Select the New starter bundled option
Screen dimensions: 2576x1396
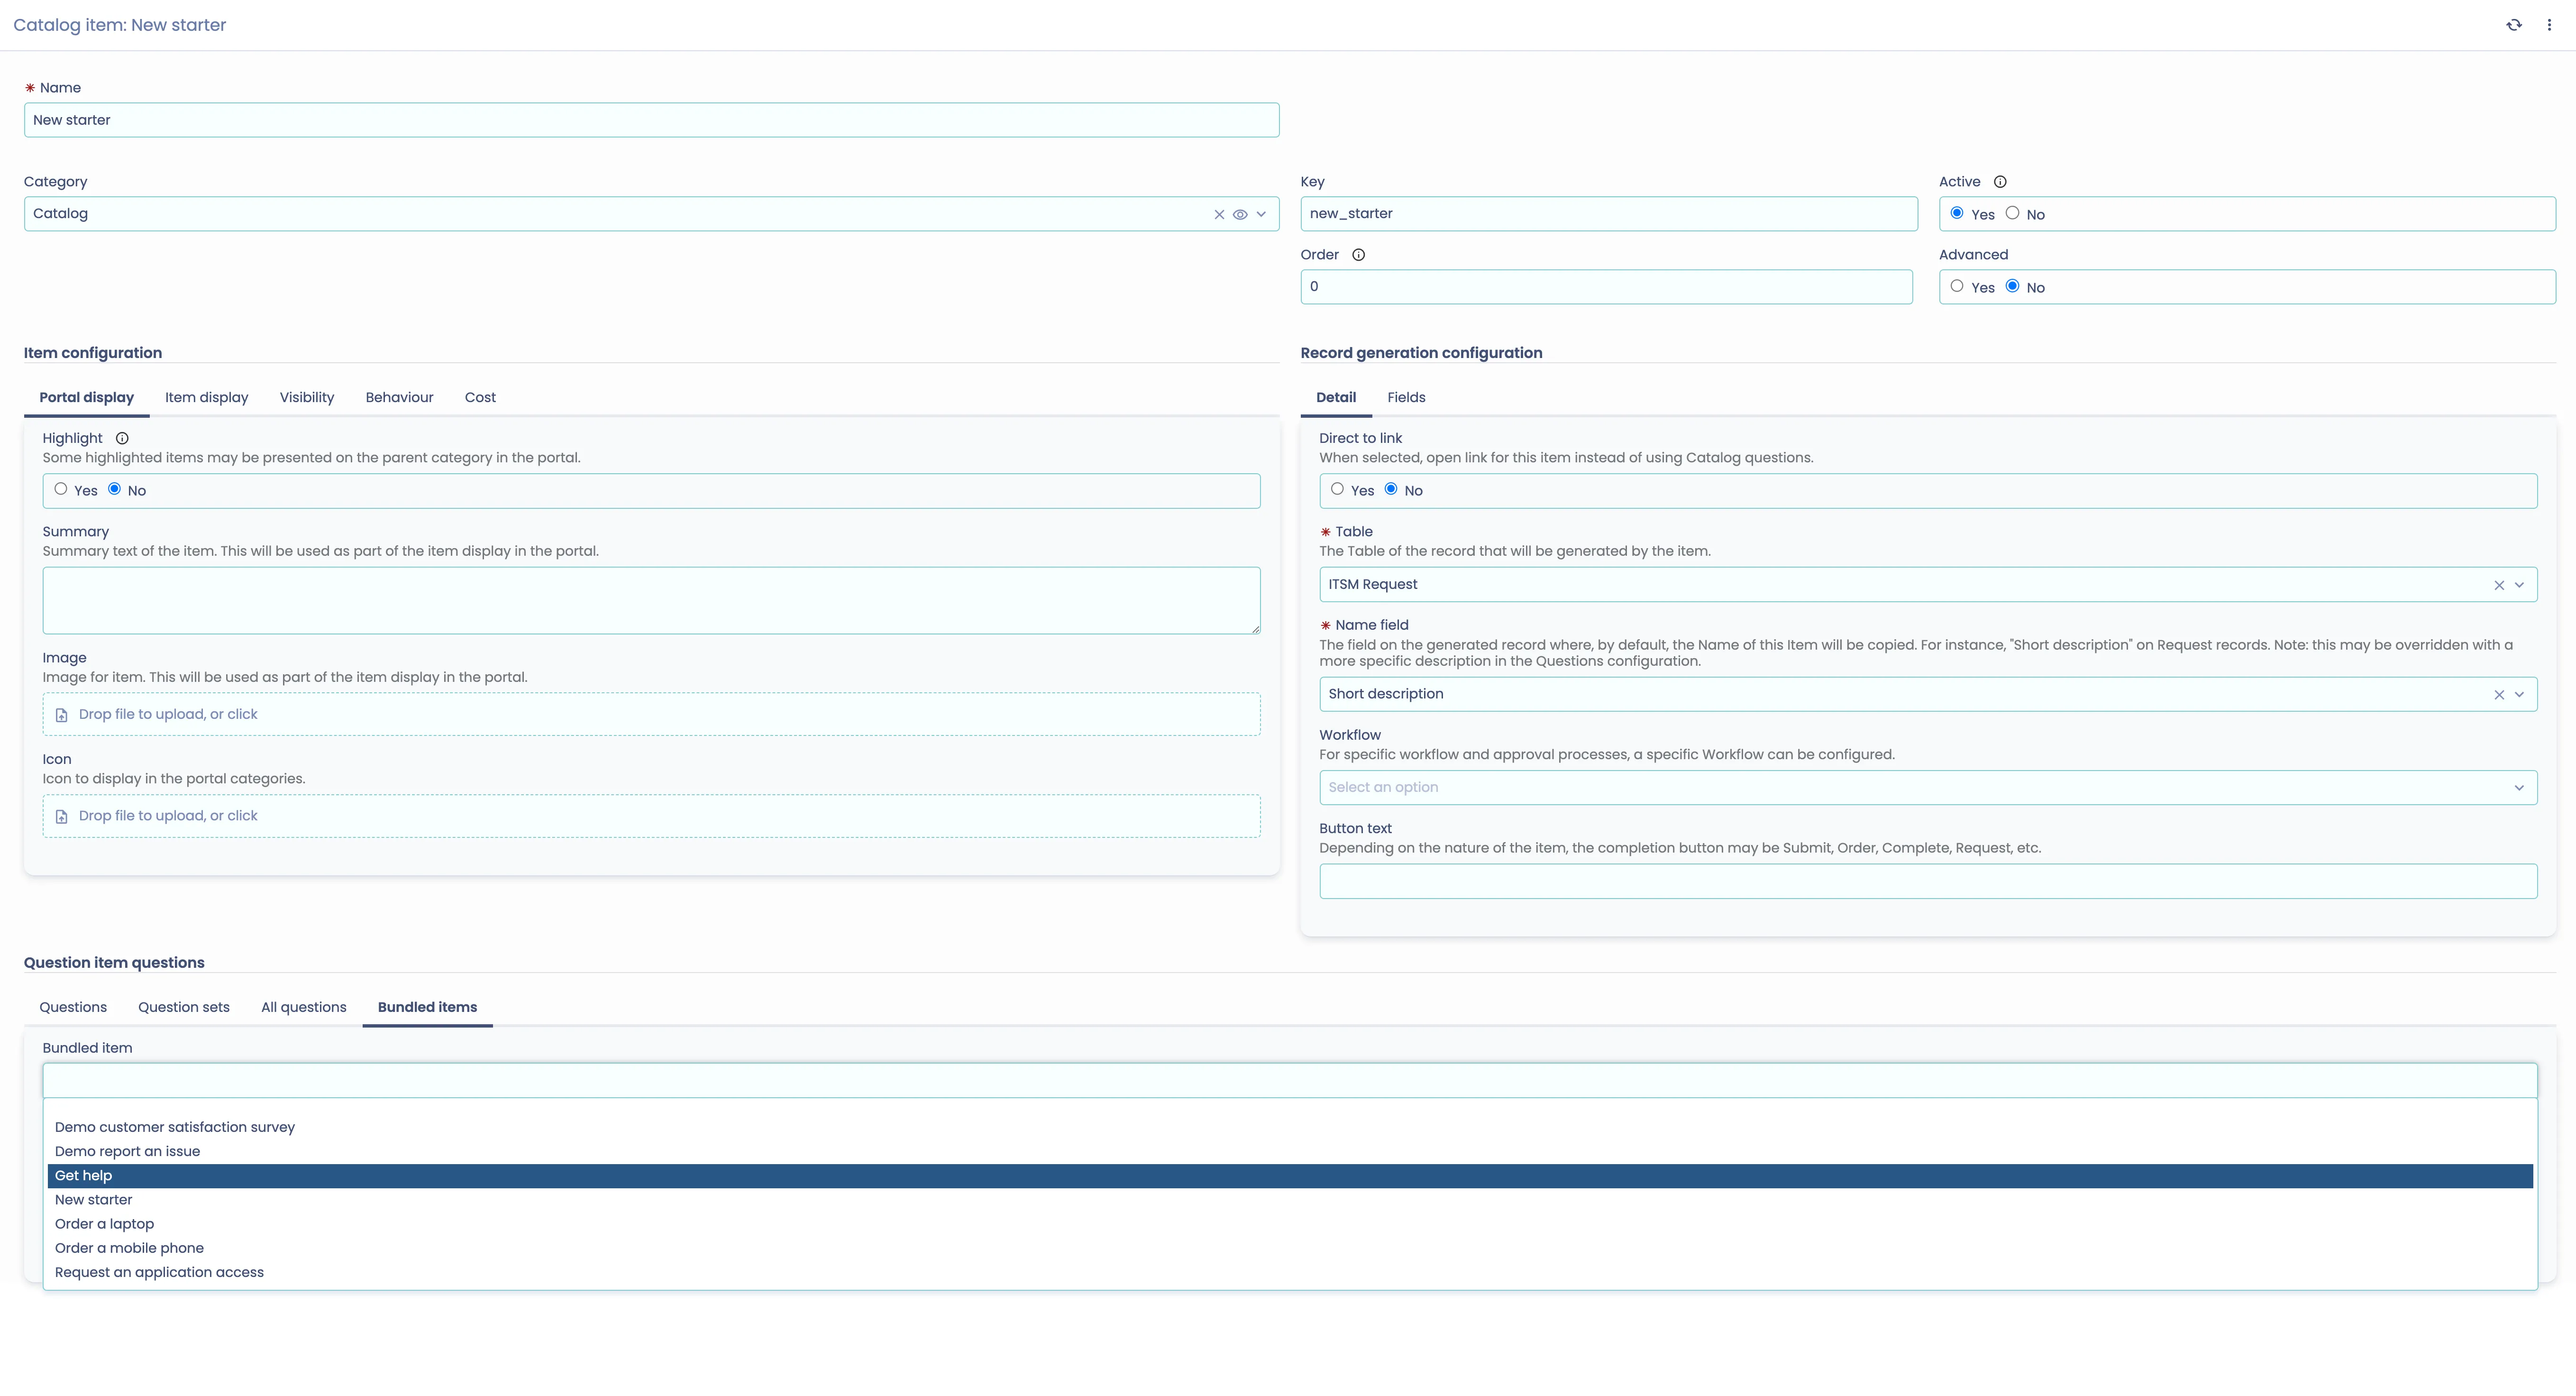[x=1290, y=1200]
